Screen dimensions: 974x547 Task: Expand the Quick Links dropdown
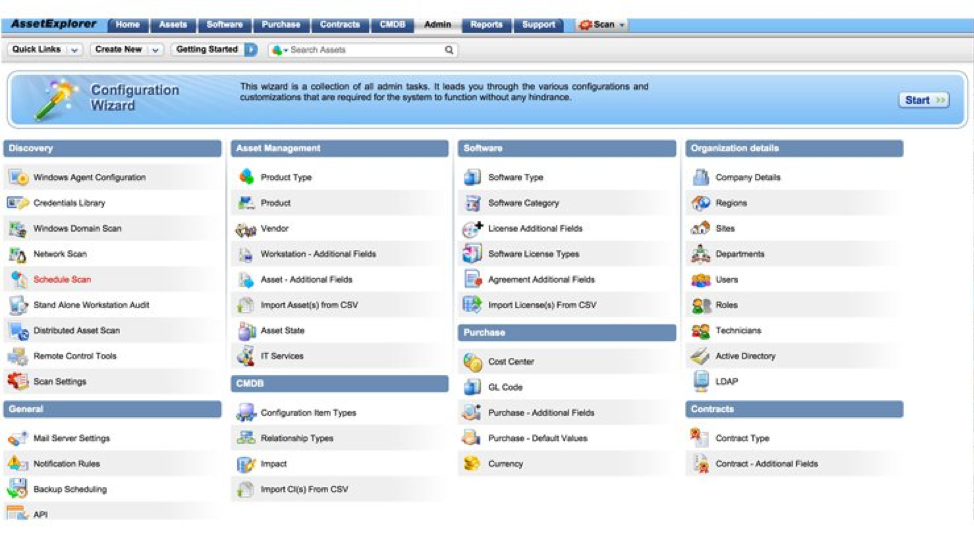(x=75, y=50)
